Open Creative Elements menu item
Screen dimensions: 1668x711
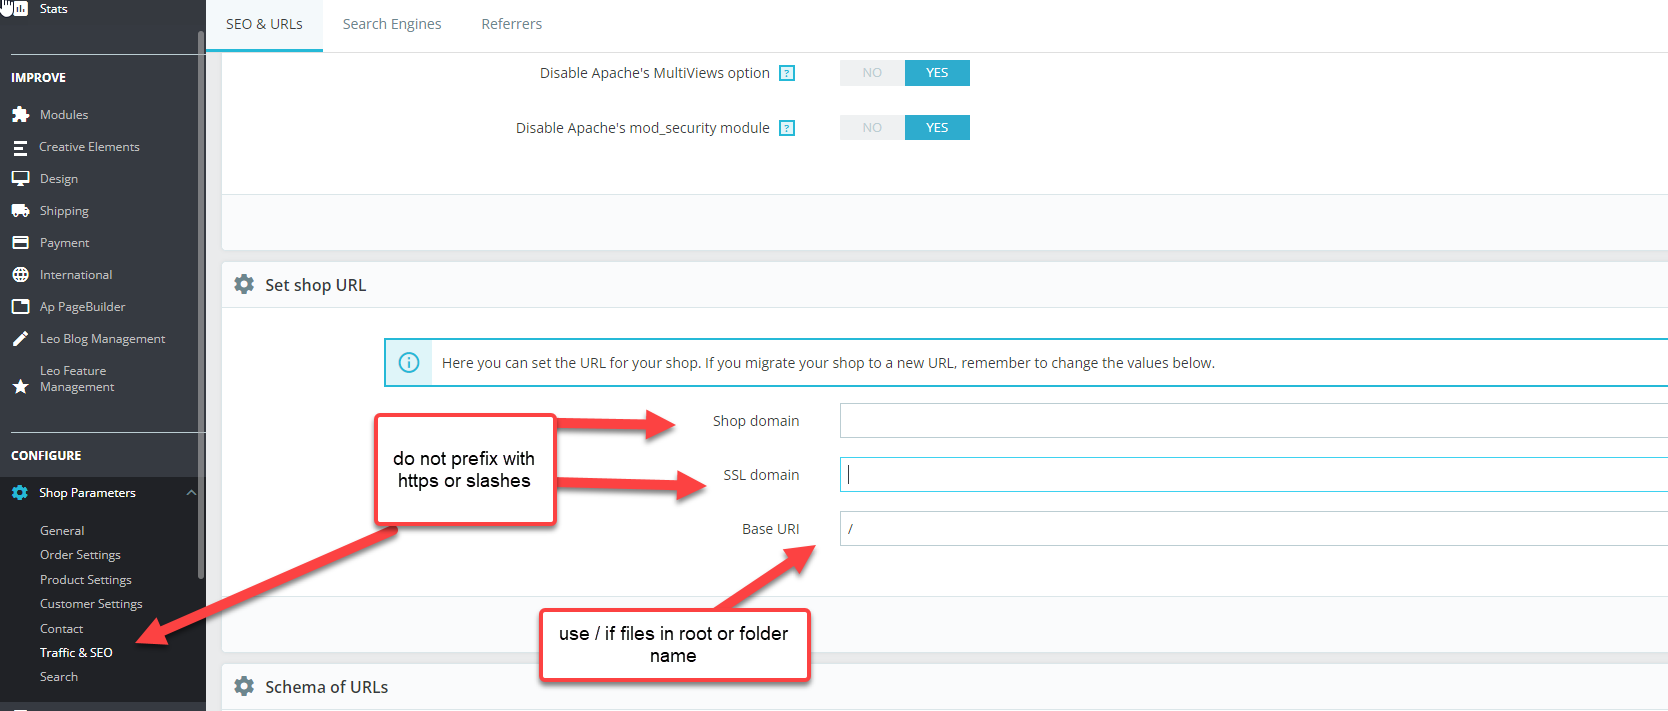[x=89, y=147]
